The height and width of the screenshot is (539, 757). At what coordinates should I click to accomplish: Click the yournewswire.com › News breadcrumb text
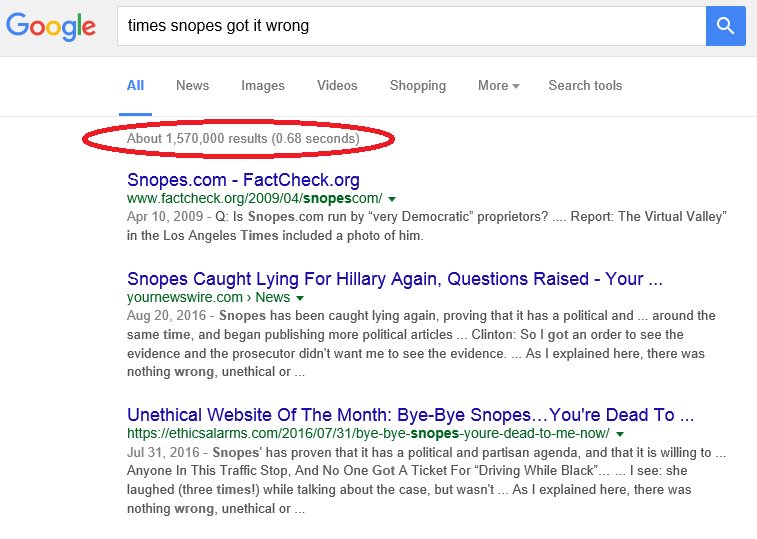coord(209,298)
